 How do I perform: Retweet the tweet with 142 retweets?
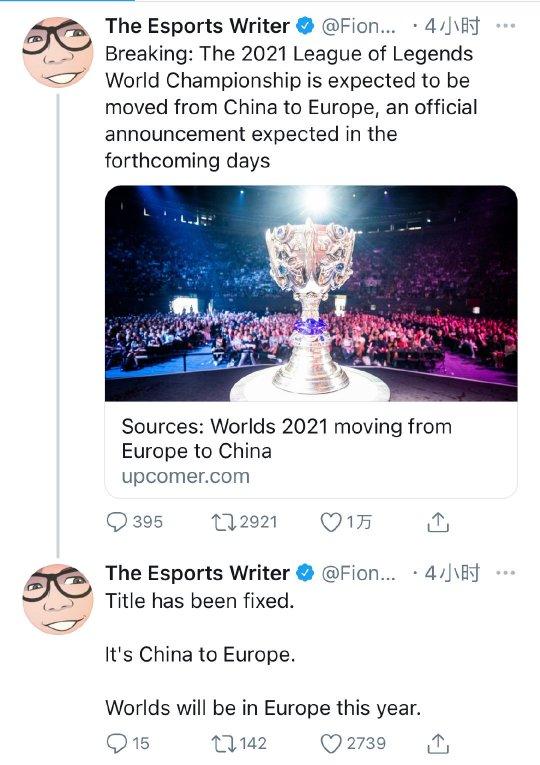pyautogui.click(x=224, y=744)
